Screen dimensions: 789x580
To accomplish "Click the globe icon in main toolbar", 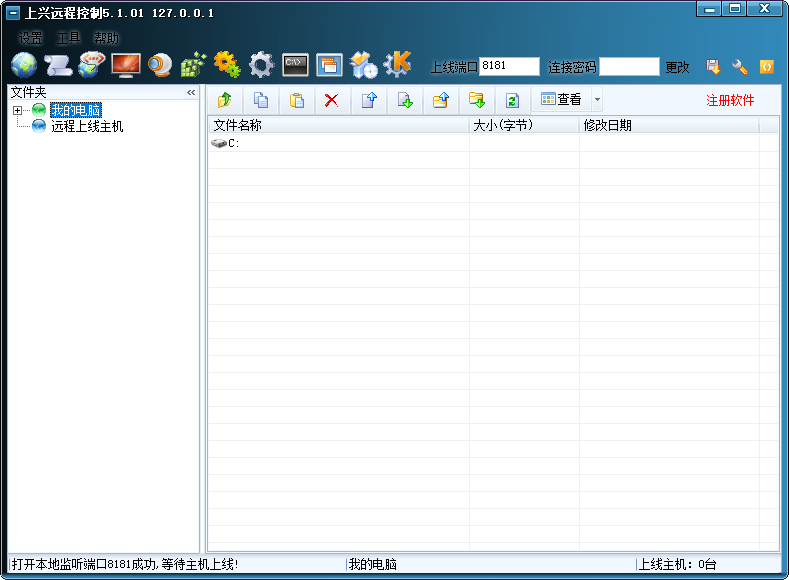I will (24, 65).
